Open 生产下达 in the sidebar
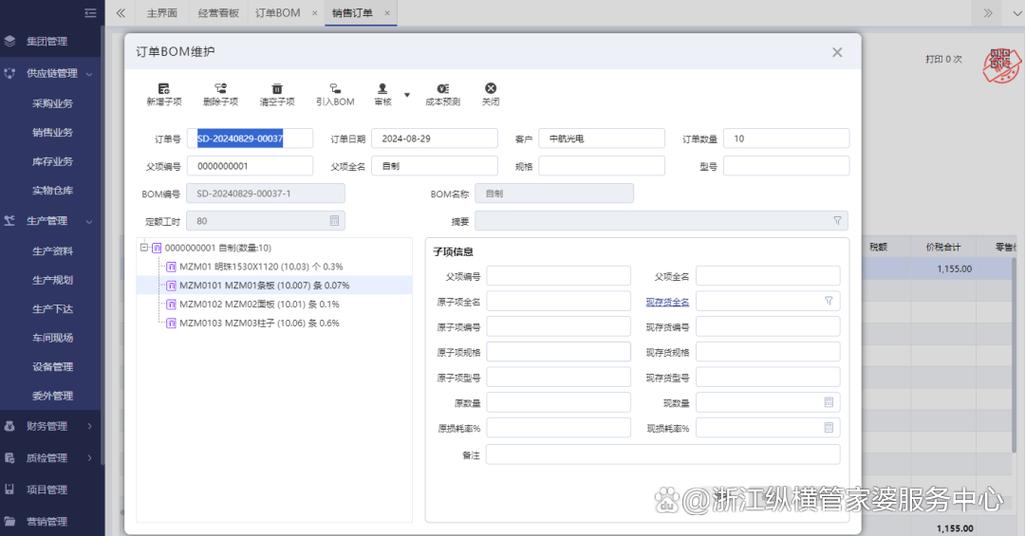Screen dimensions: 1025x536 (x=52, y=309)
